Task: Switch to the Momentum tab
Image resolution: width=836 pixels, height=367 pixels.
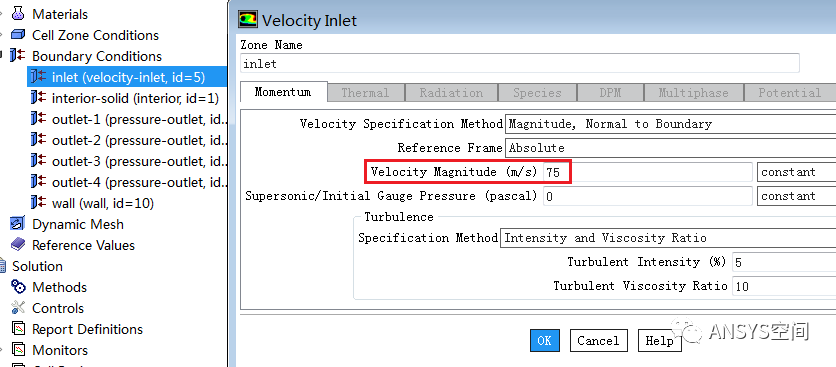Action: pyautogui.click(x=283, y=92)
